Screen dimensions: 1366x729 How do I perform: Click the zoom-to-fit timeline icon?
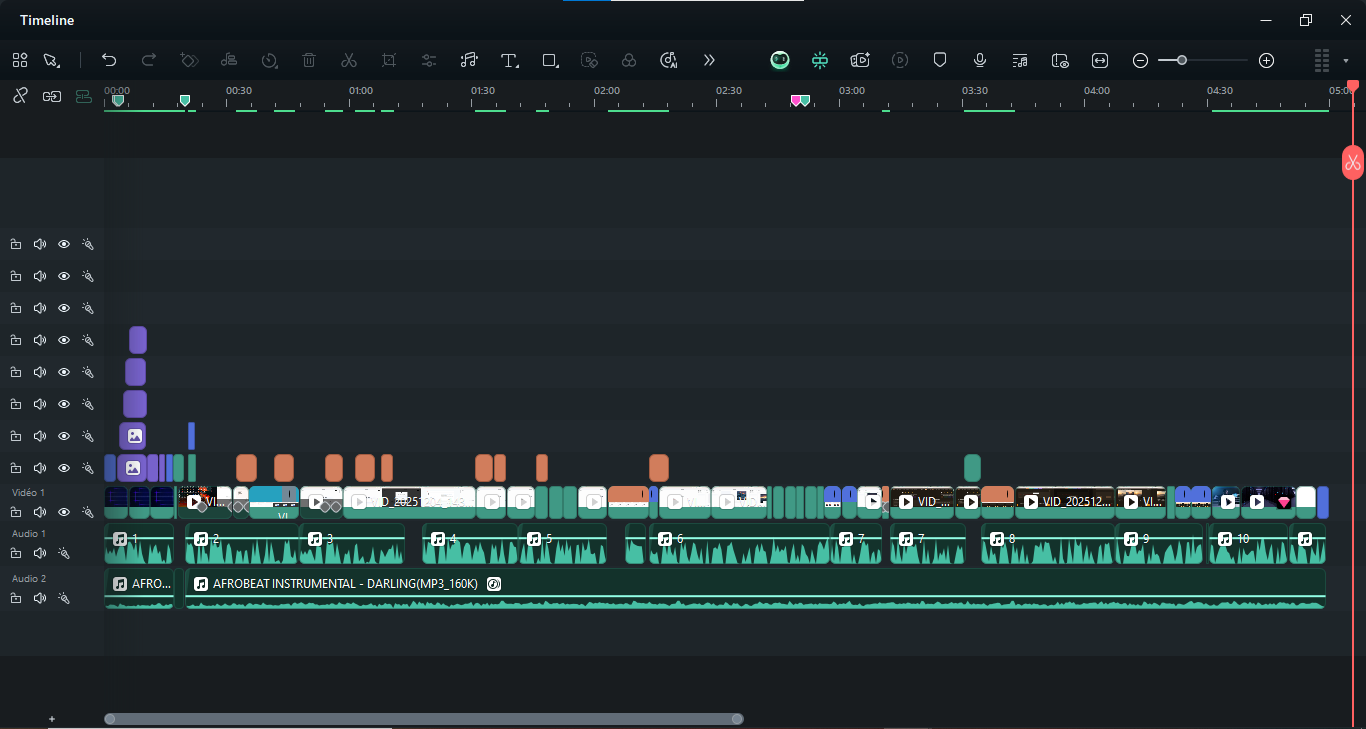[1100, 60]
